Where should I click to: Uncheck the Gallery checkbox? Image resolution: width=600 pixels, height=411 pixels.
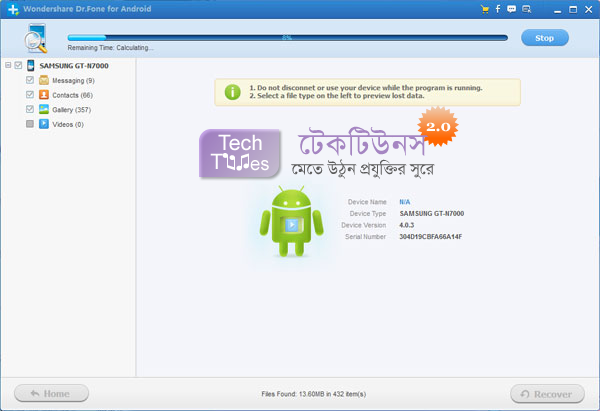tap(30, 109)
